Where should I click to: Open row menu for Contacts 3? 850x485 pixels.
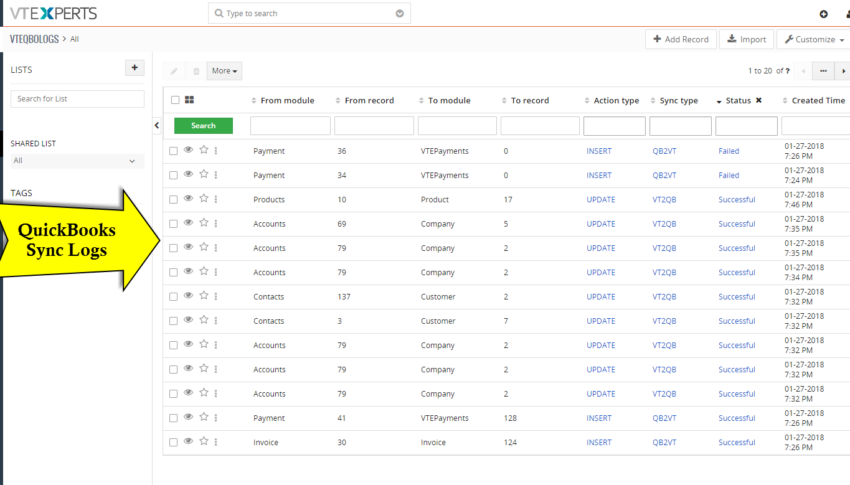point(216,321)
